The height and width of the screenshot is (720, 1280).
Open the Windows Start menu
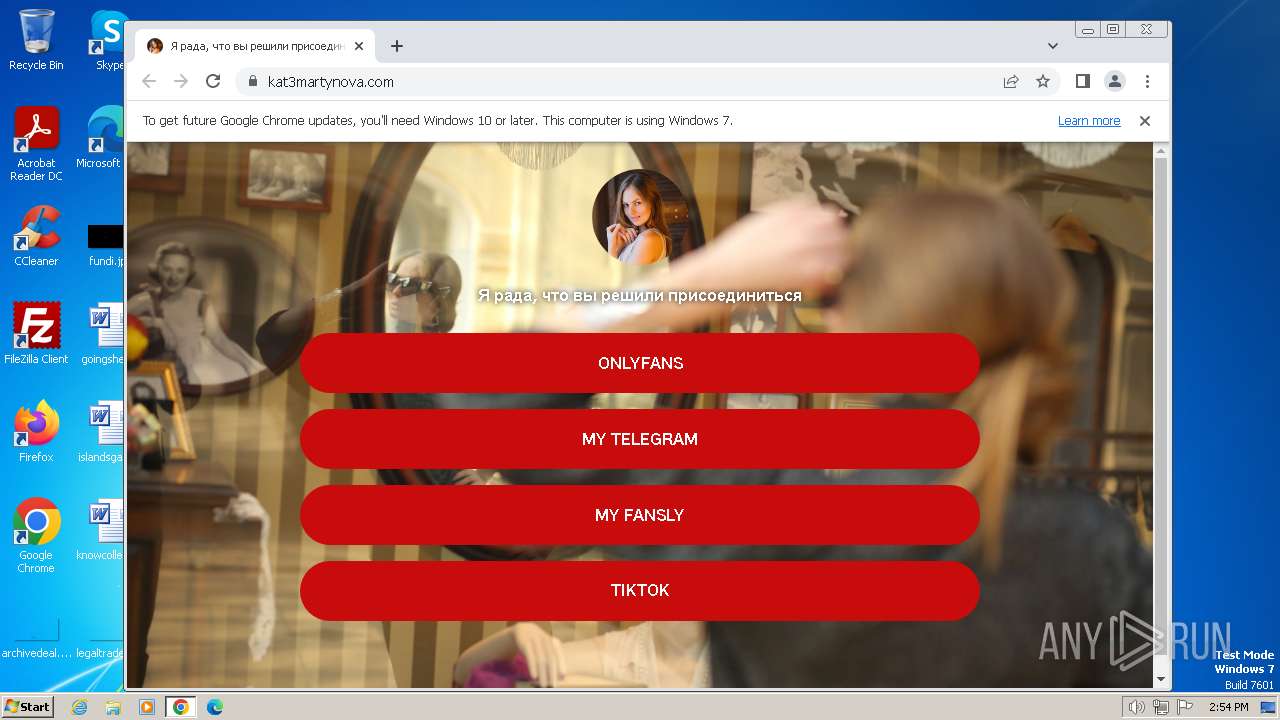27,707
